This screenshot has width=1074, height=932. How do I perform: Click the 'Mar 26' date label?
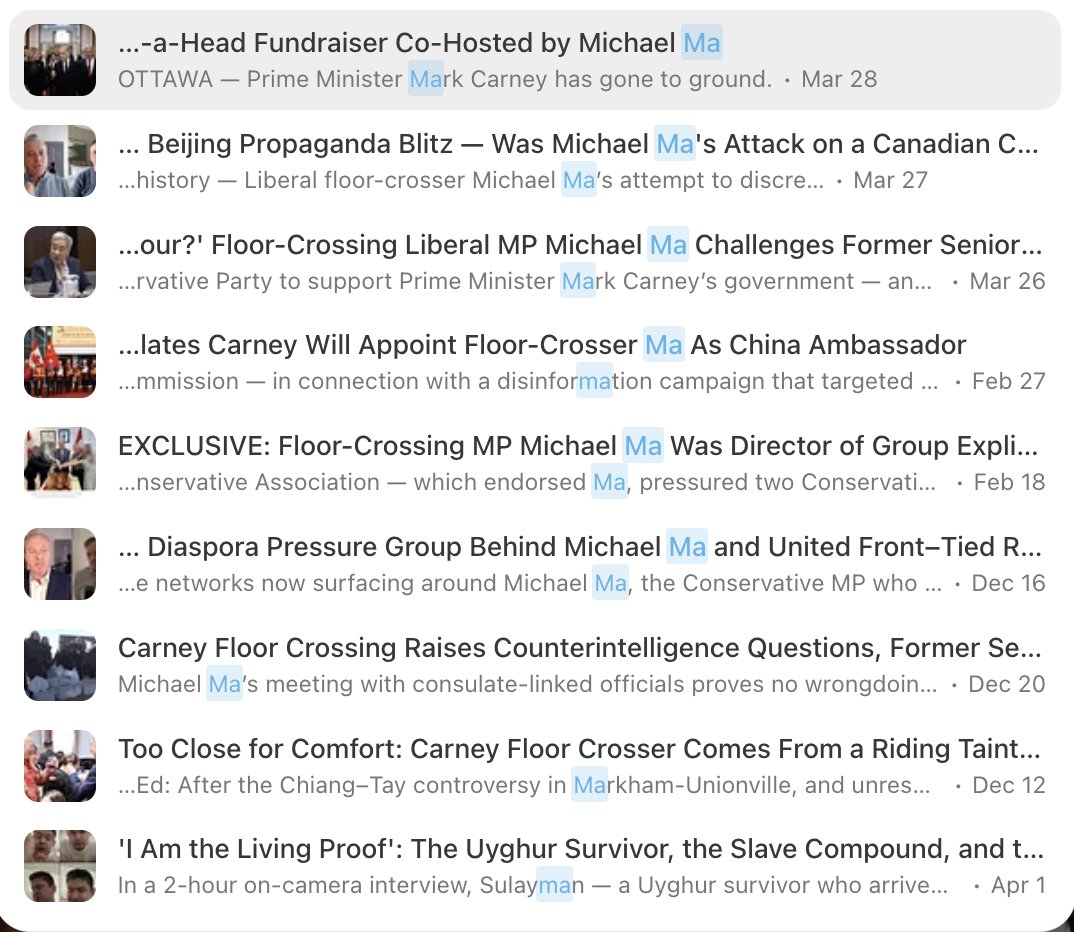1008,281
